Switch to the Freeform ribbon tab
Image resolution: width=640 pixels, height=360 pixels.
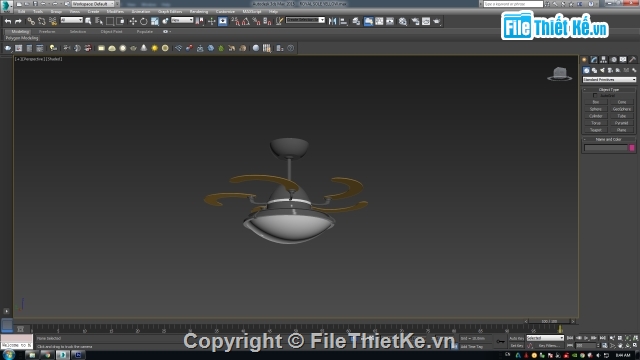pos(47,31)
